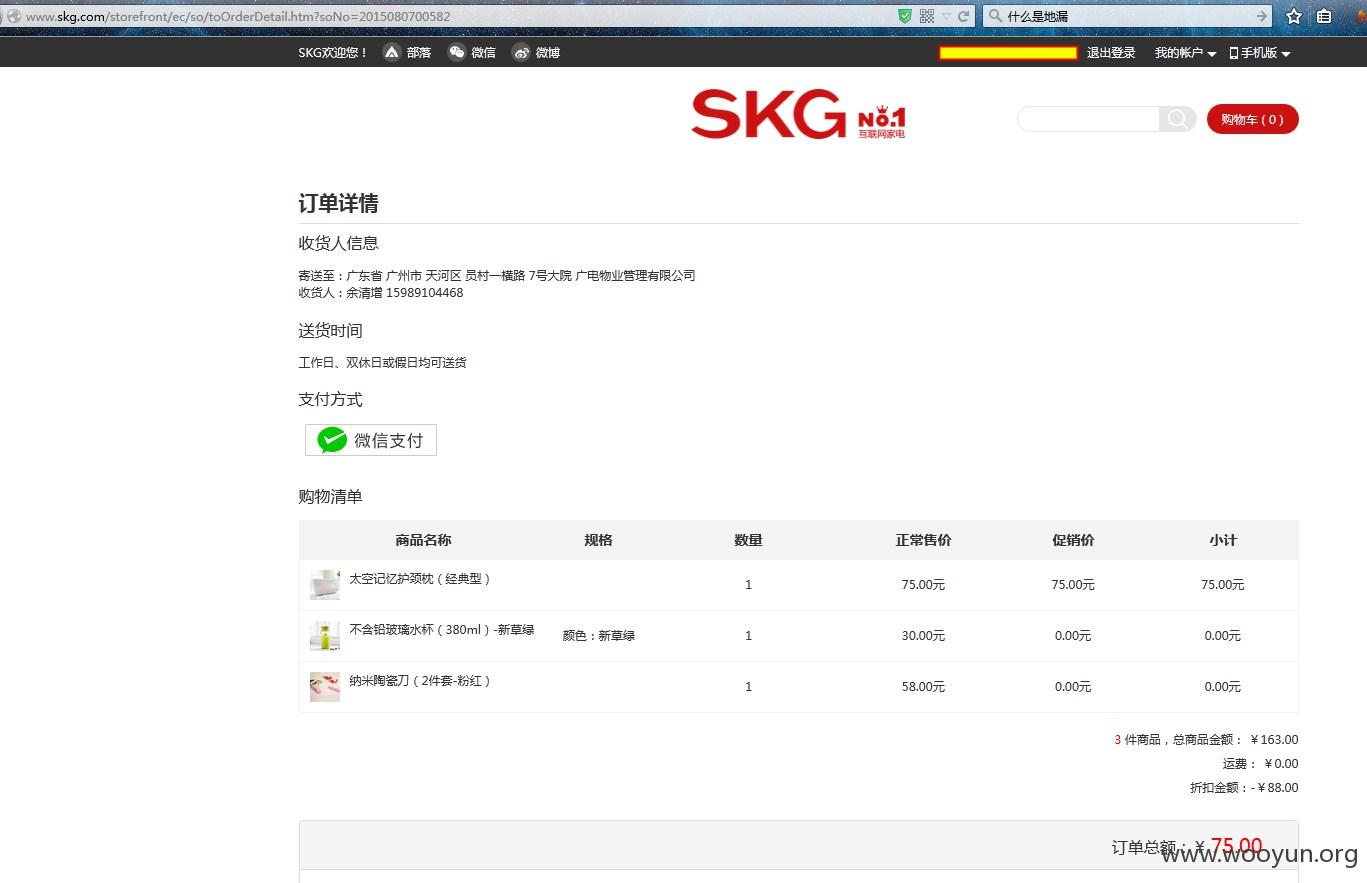Click the delivery address line 寄送至
1367x883 pixels.
pyautogui.click(x=497, y=275)
